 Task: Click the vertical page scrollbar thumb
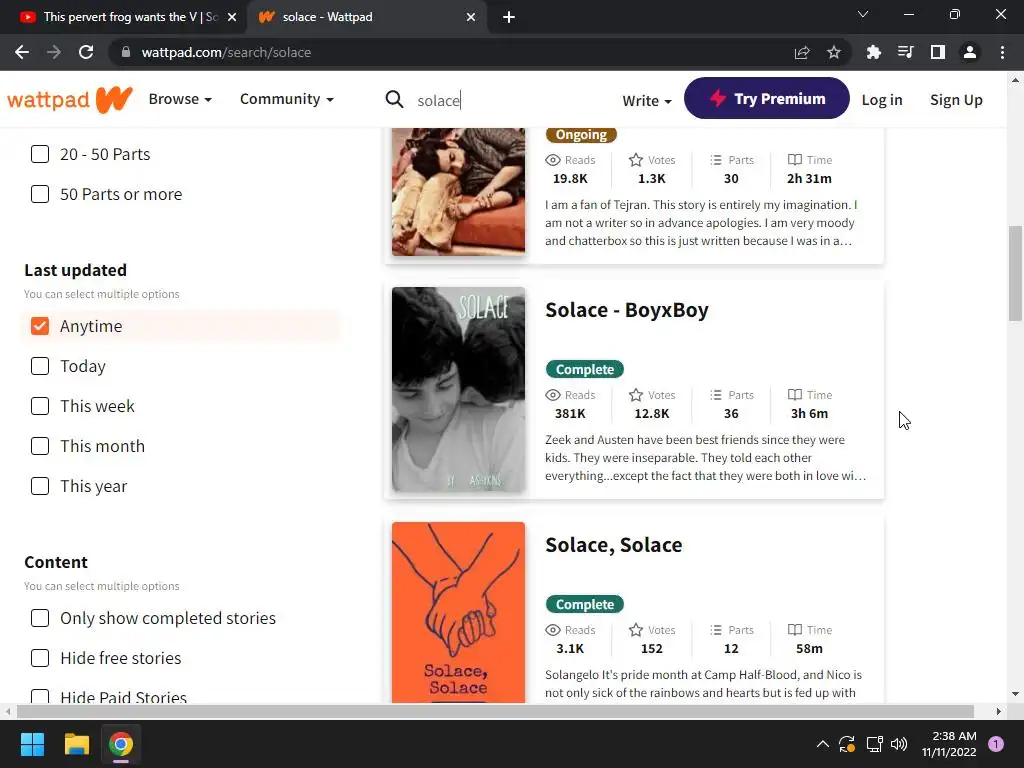[x=1015, y=273]
